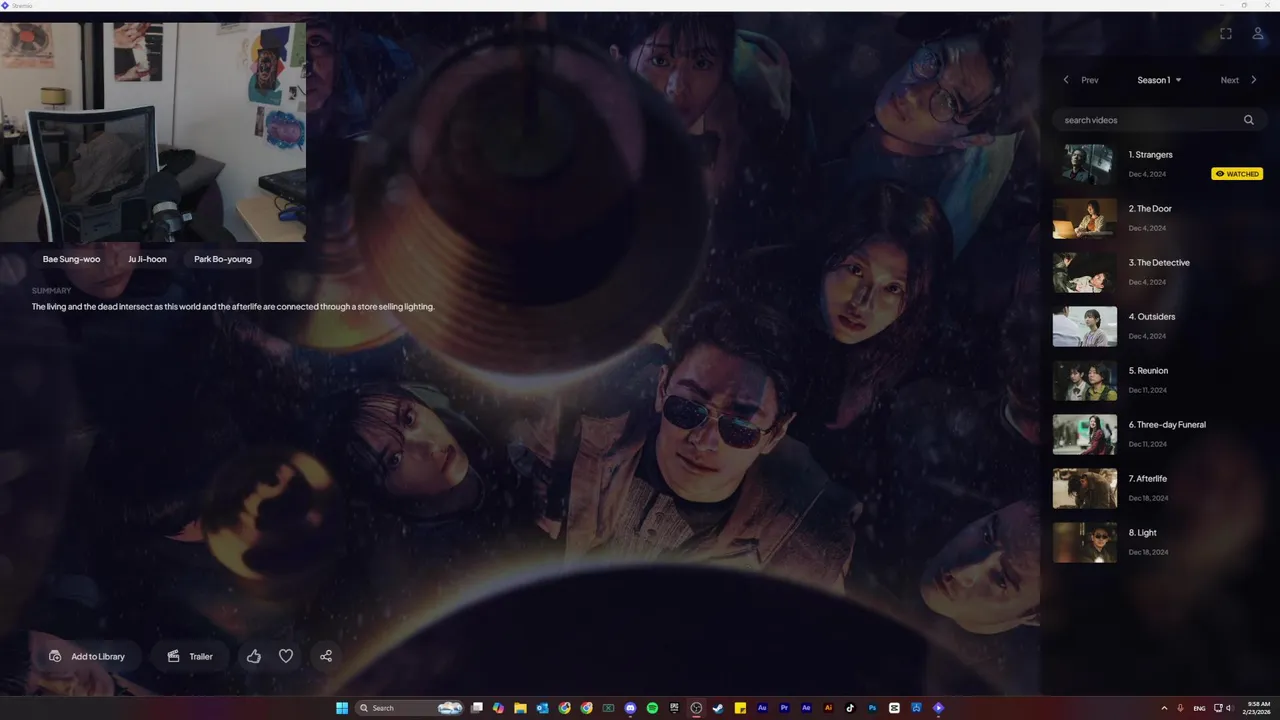
Task: Open episode 2. The Door thumbnail
Action: pyautogui.click(x=1085, y=218)
